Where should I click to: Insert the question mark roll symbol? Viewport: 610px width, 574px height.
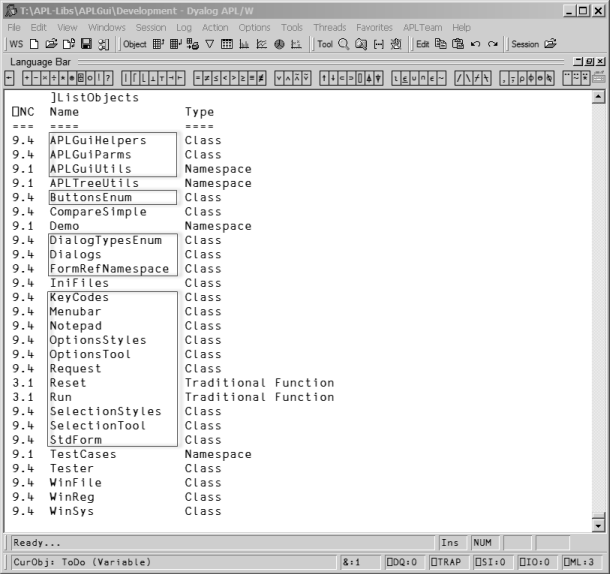[108, 79]
